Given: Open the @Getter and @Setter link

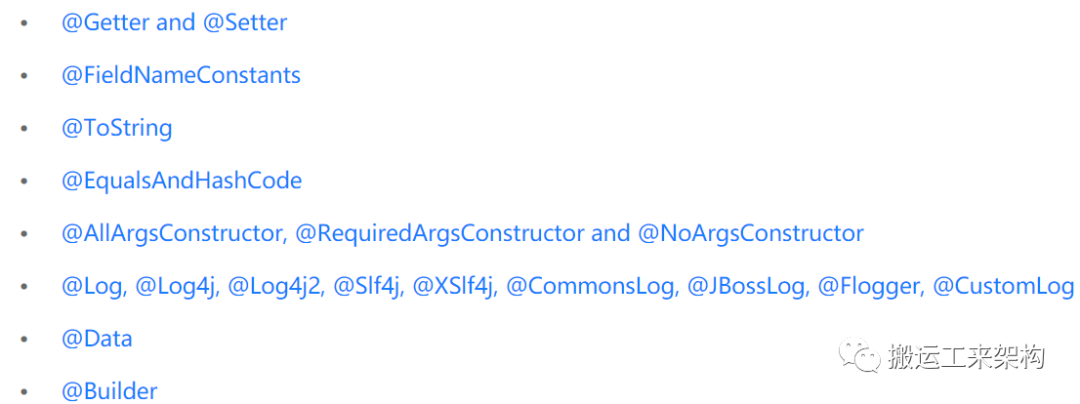Looking at the screenshot, I should 174,22.
